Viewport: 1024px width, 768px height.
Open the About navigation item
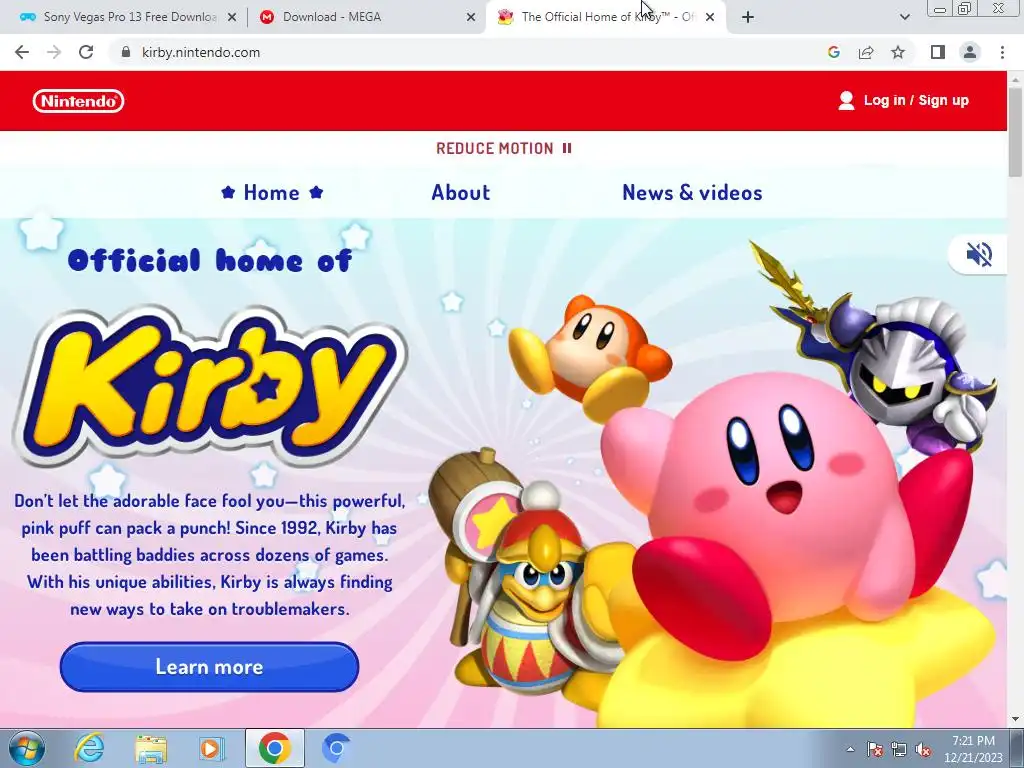click(x=460, y=193)
